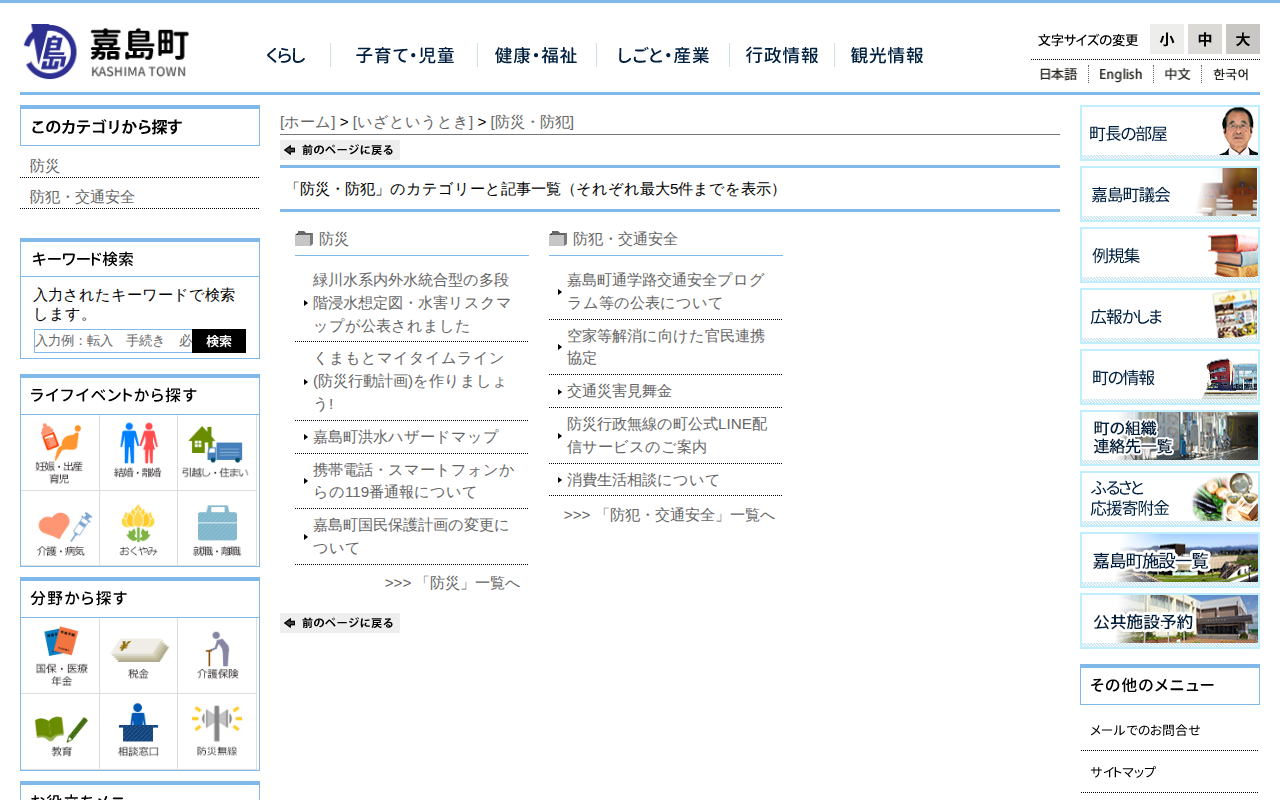
Task: Open the 観光情報 menu
Action: [887, 56]
